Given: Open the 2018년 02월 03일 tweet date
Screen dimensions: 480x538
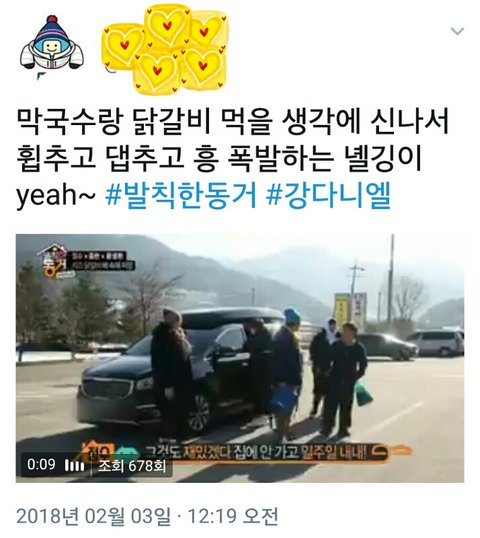Looking at the screenshot, I should pyautogui.click(x=93, y=517).
